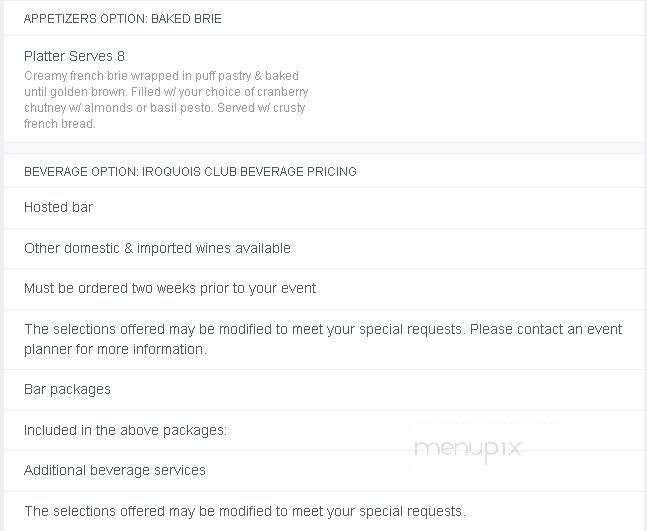The image size is (647, 531).
Task: Select the Hosted bar row
Action: pos(324,207)
